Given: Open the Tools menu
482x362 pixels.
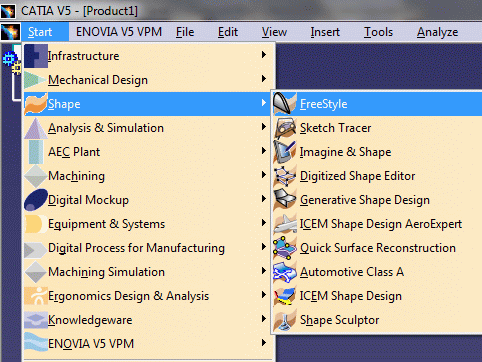Looking at the screenshot, I should pyautogui.click(x=378, y=32).
